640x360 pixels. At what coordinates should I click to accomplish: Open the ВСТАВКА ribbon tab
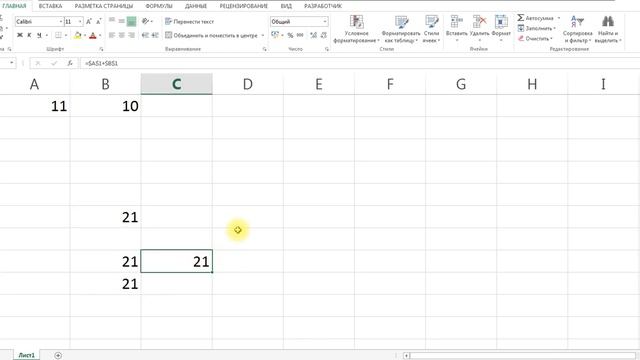50,6
